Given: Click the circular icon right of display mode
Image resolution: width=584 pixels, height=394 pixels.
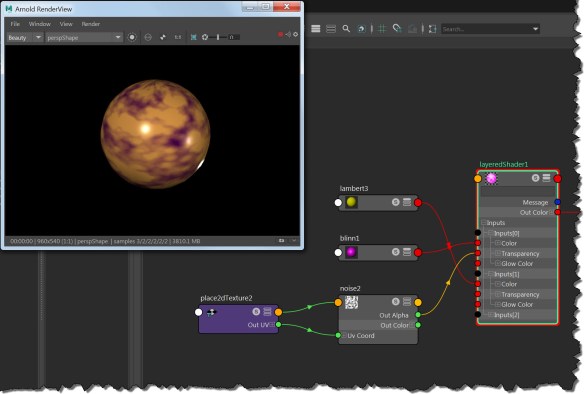Looking at the screenshot, I should pos(148,37).
